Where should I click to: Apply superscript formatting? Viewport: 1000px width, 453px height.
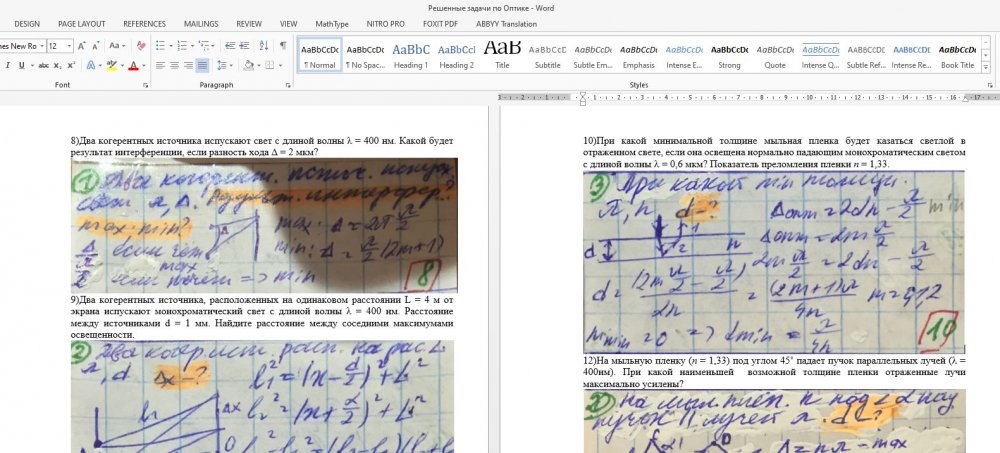click(71, 66)
